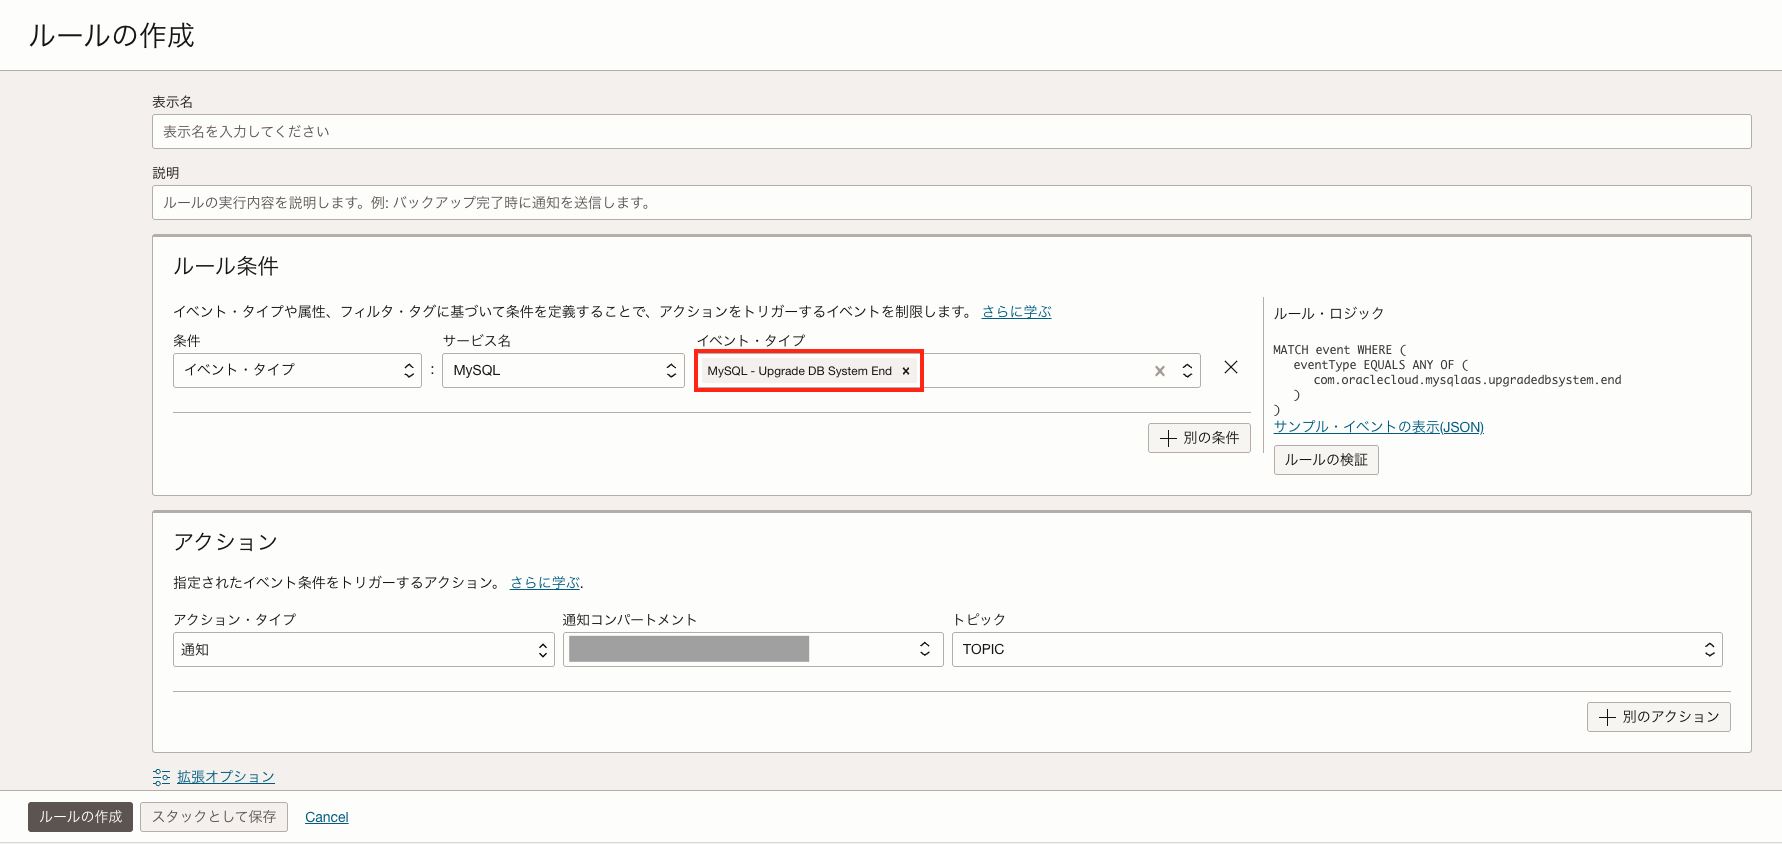Click the plus icon on 別のアクション
Viewport: 1782px width, 844px height.
pyautogui.click(x=1607, y=717)
